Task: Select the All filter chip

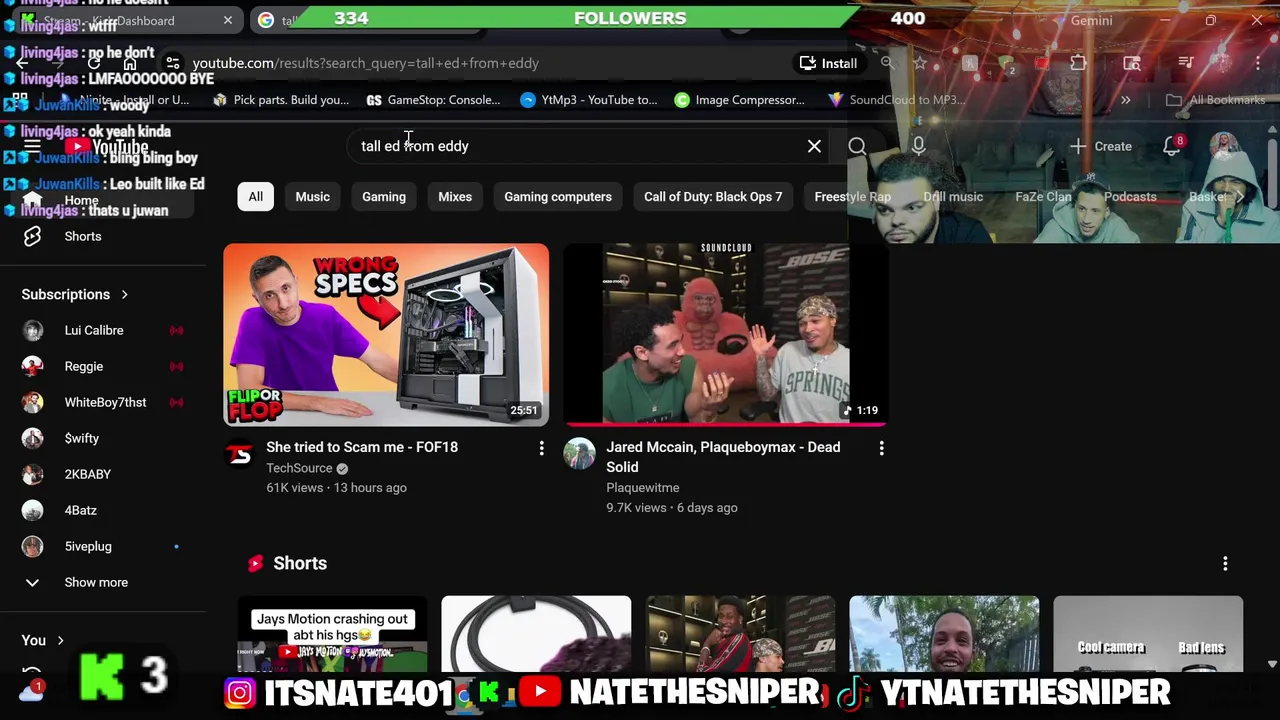Action: click(x=256, y=197)
